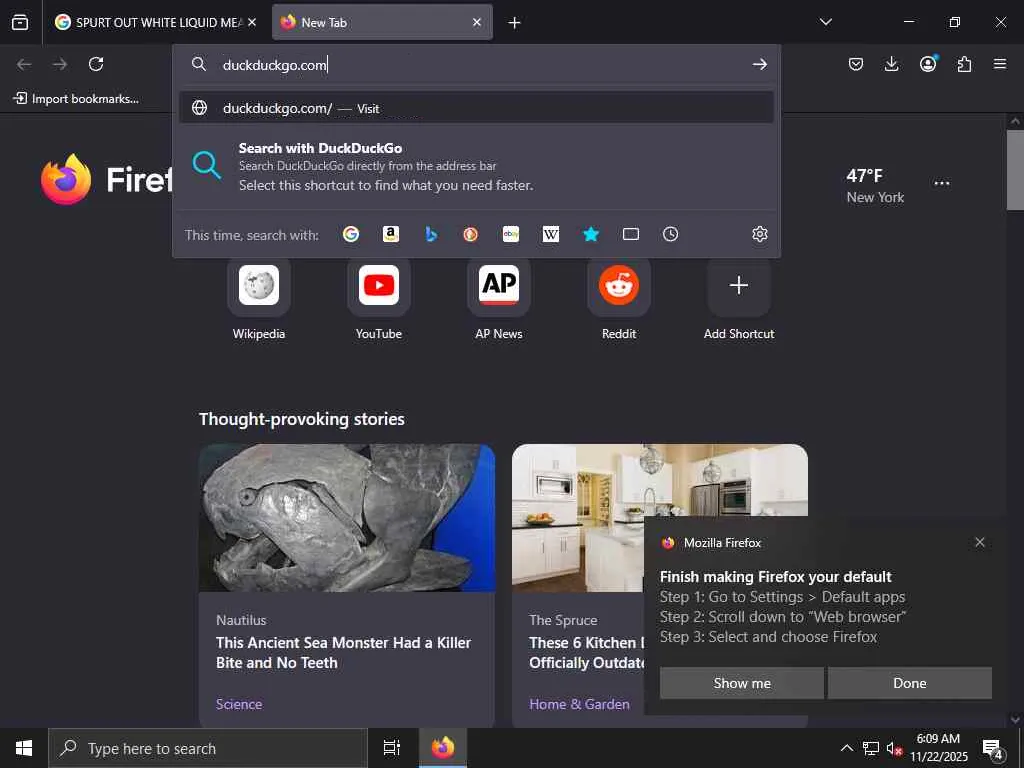Go forward one page
This screenshot has height=768, width=1024.
point(60,64)
